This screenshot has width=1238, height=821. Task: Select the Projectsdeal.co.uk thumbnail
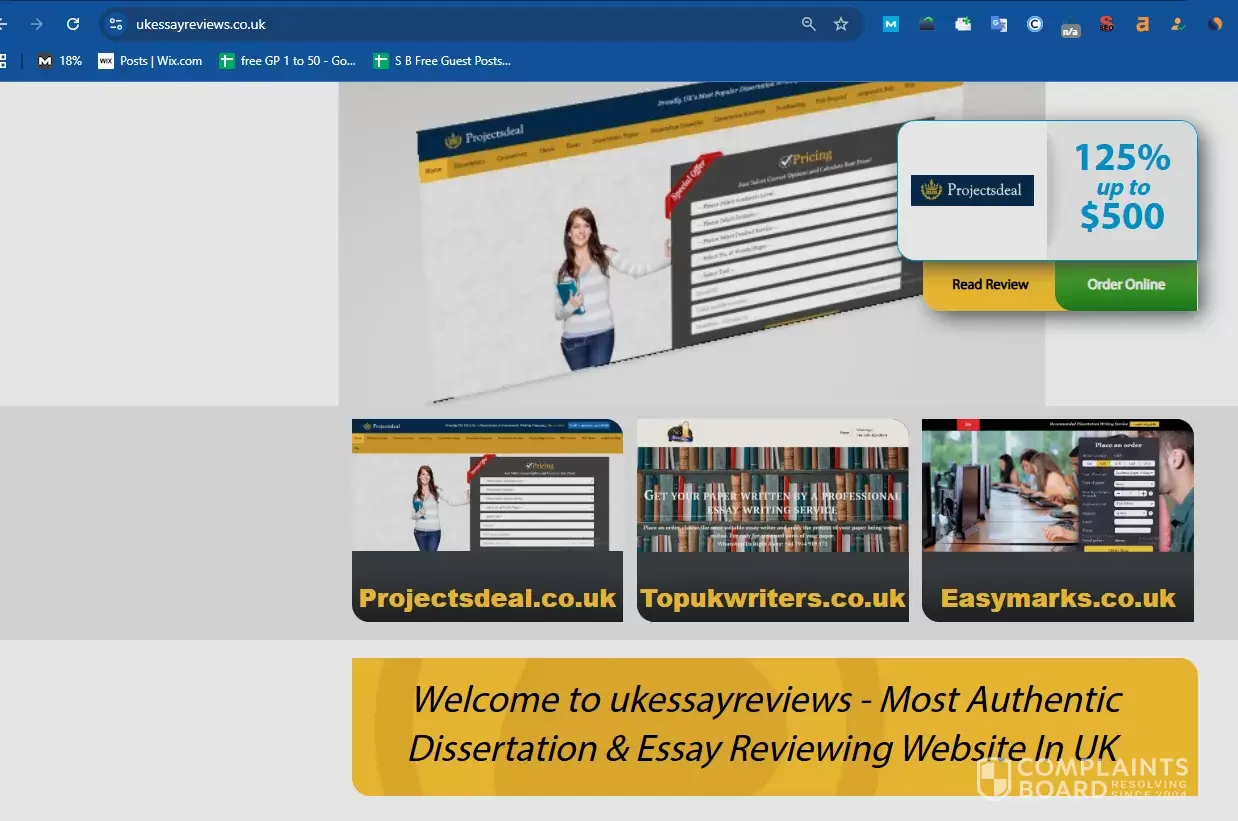pos(487,520)
